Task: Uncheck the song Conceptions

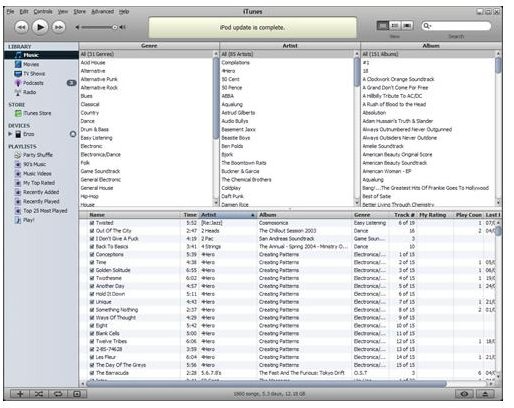Action: pyautogui.click(x=92, y=255)
